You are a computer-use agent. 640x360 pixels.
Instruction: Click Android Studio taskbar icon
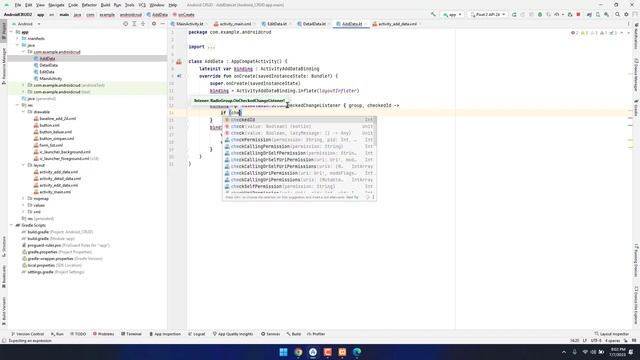pos(313,352)
